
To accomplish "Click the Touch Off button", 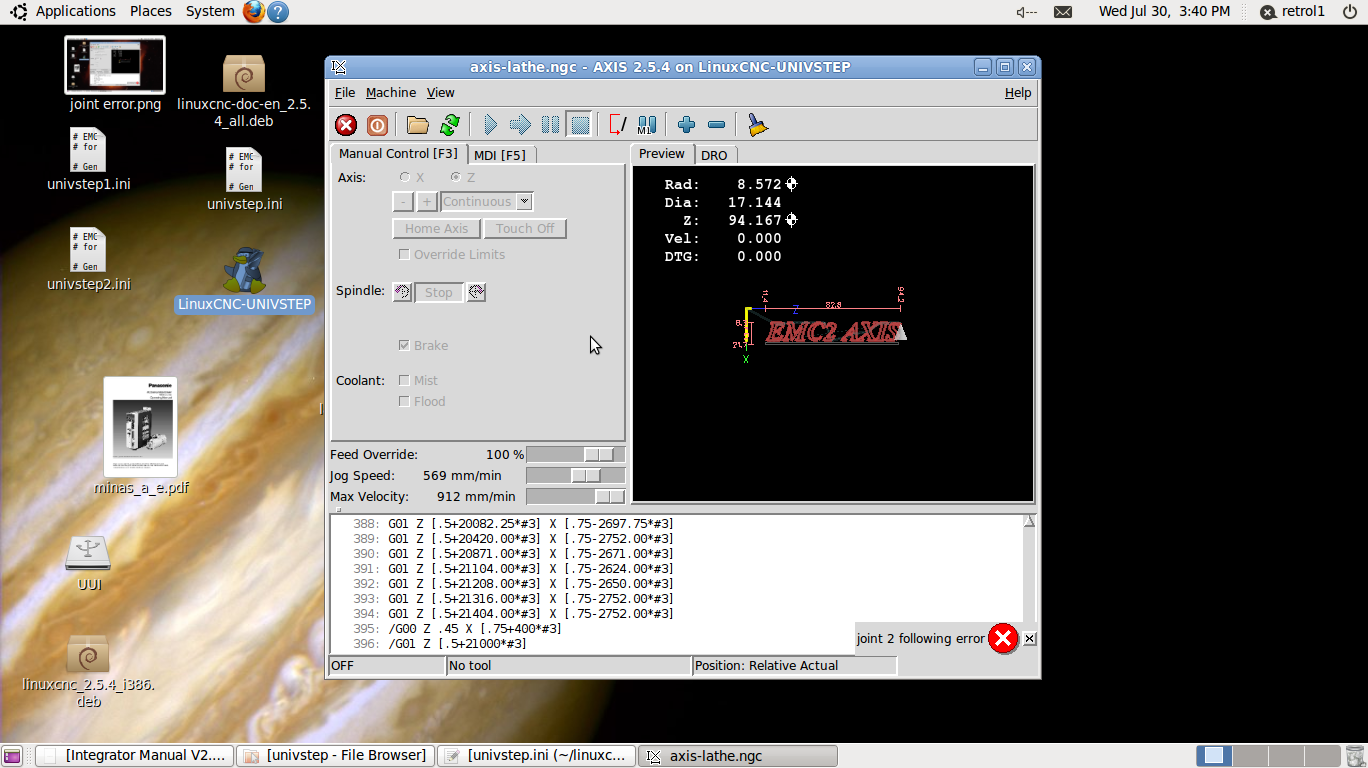I will coord(525,229).
